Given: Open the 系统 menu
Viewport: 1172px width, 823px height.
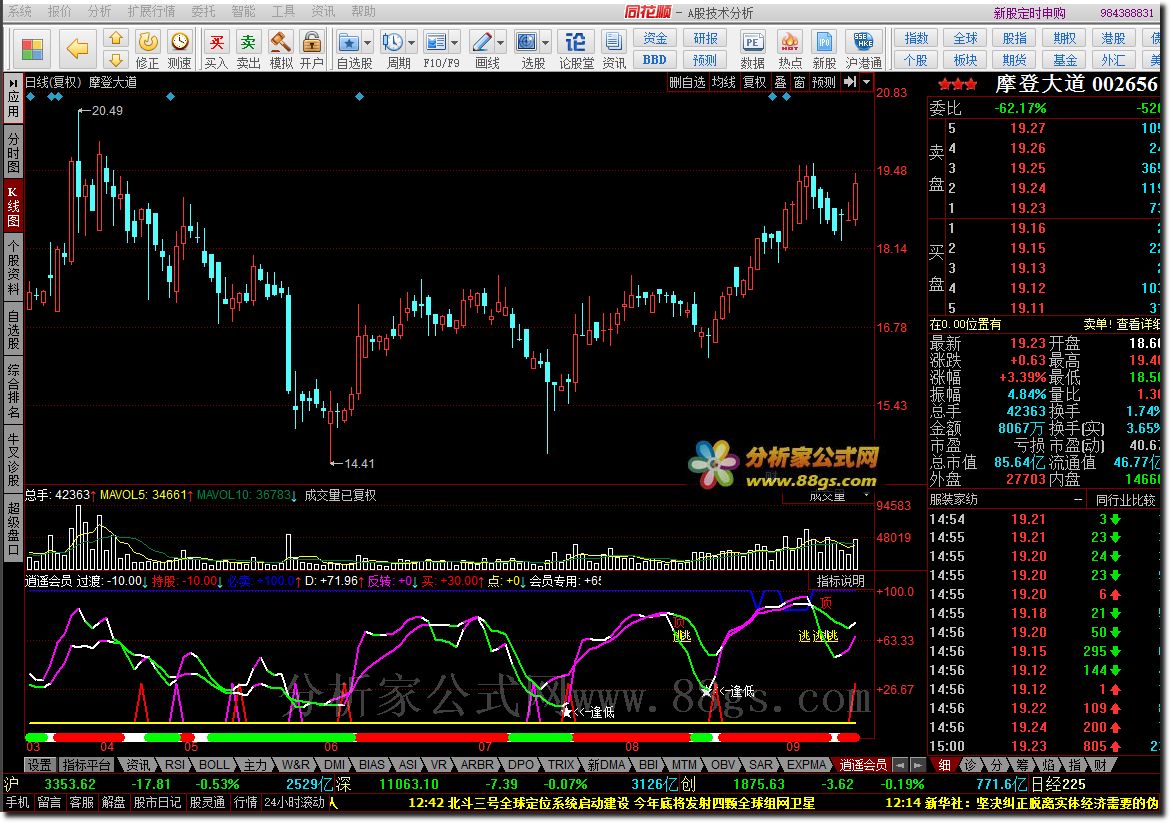Looking at the screenshot, I should (x=19, y=11).
